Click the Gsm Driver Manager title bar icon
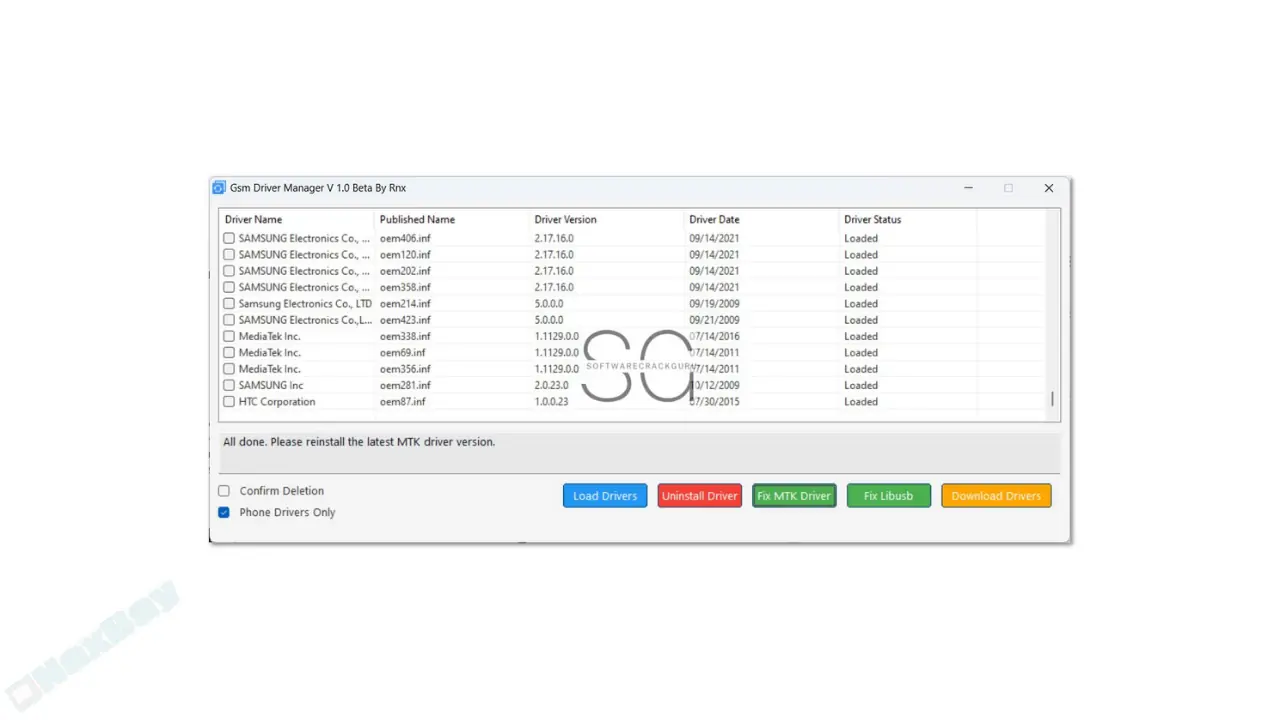This screenshot has width=1280, height=720. (218, 187)
